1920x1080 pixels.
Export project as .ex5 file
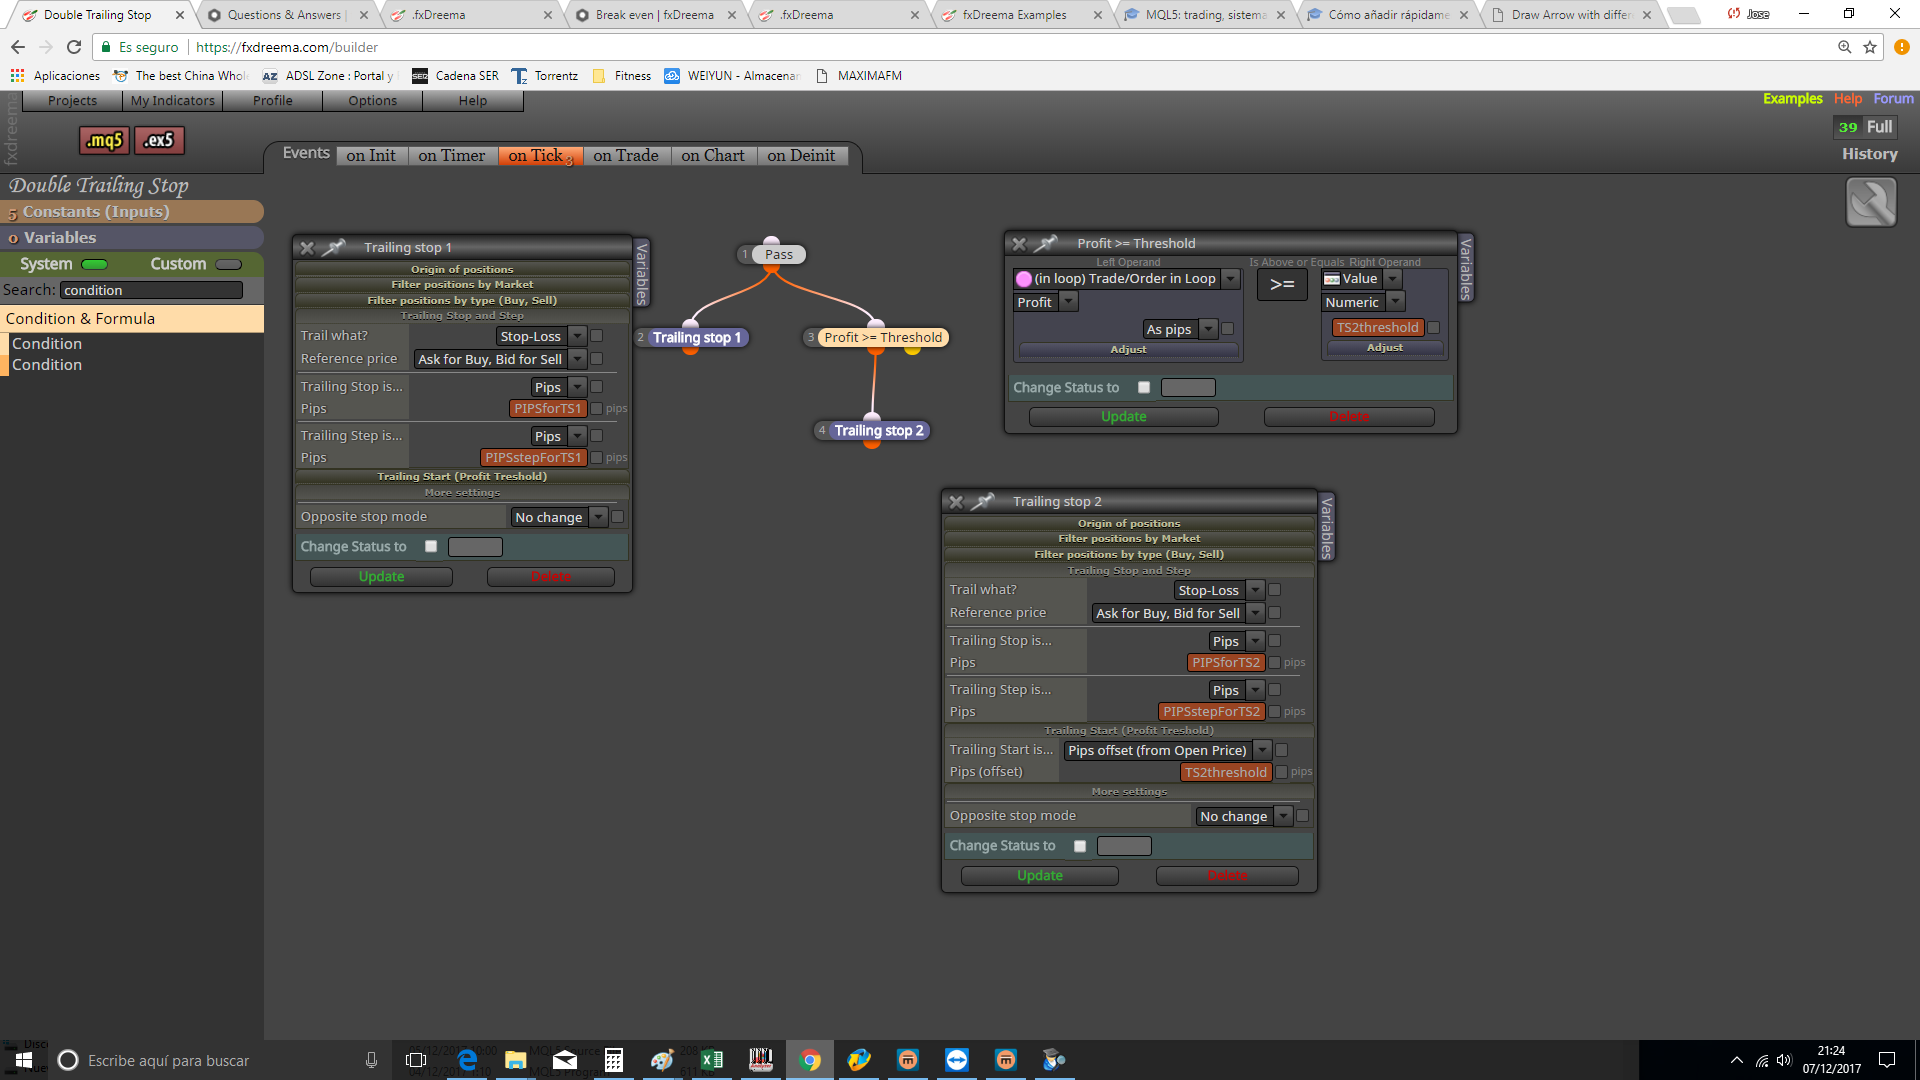pos(159,140)
